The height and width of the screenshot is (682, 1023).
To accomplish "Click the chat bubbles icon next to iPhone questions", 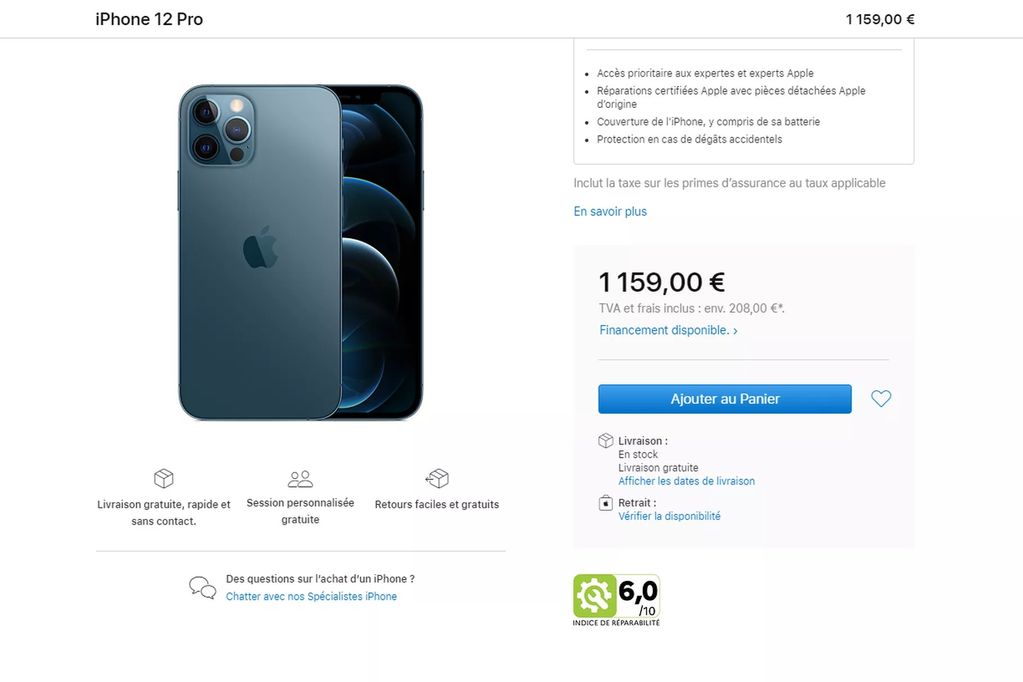I will pos(201,588).
